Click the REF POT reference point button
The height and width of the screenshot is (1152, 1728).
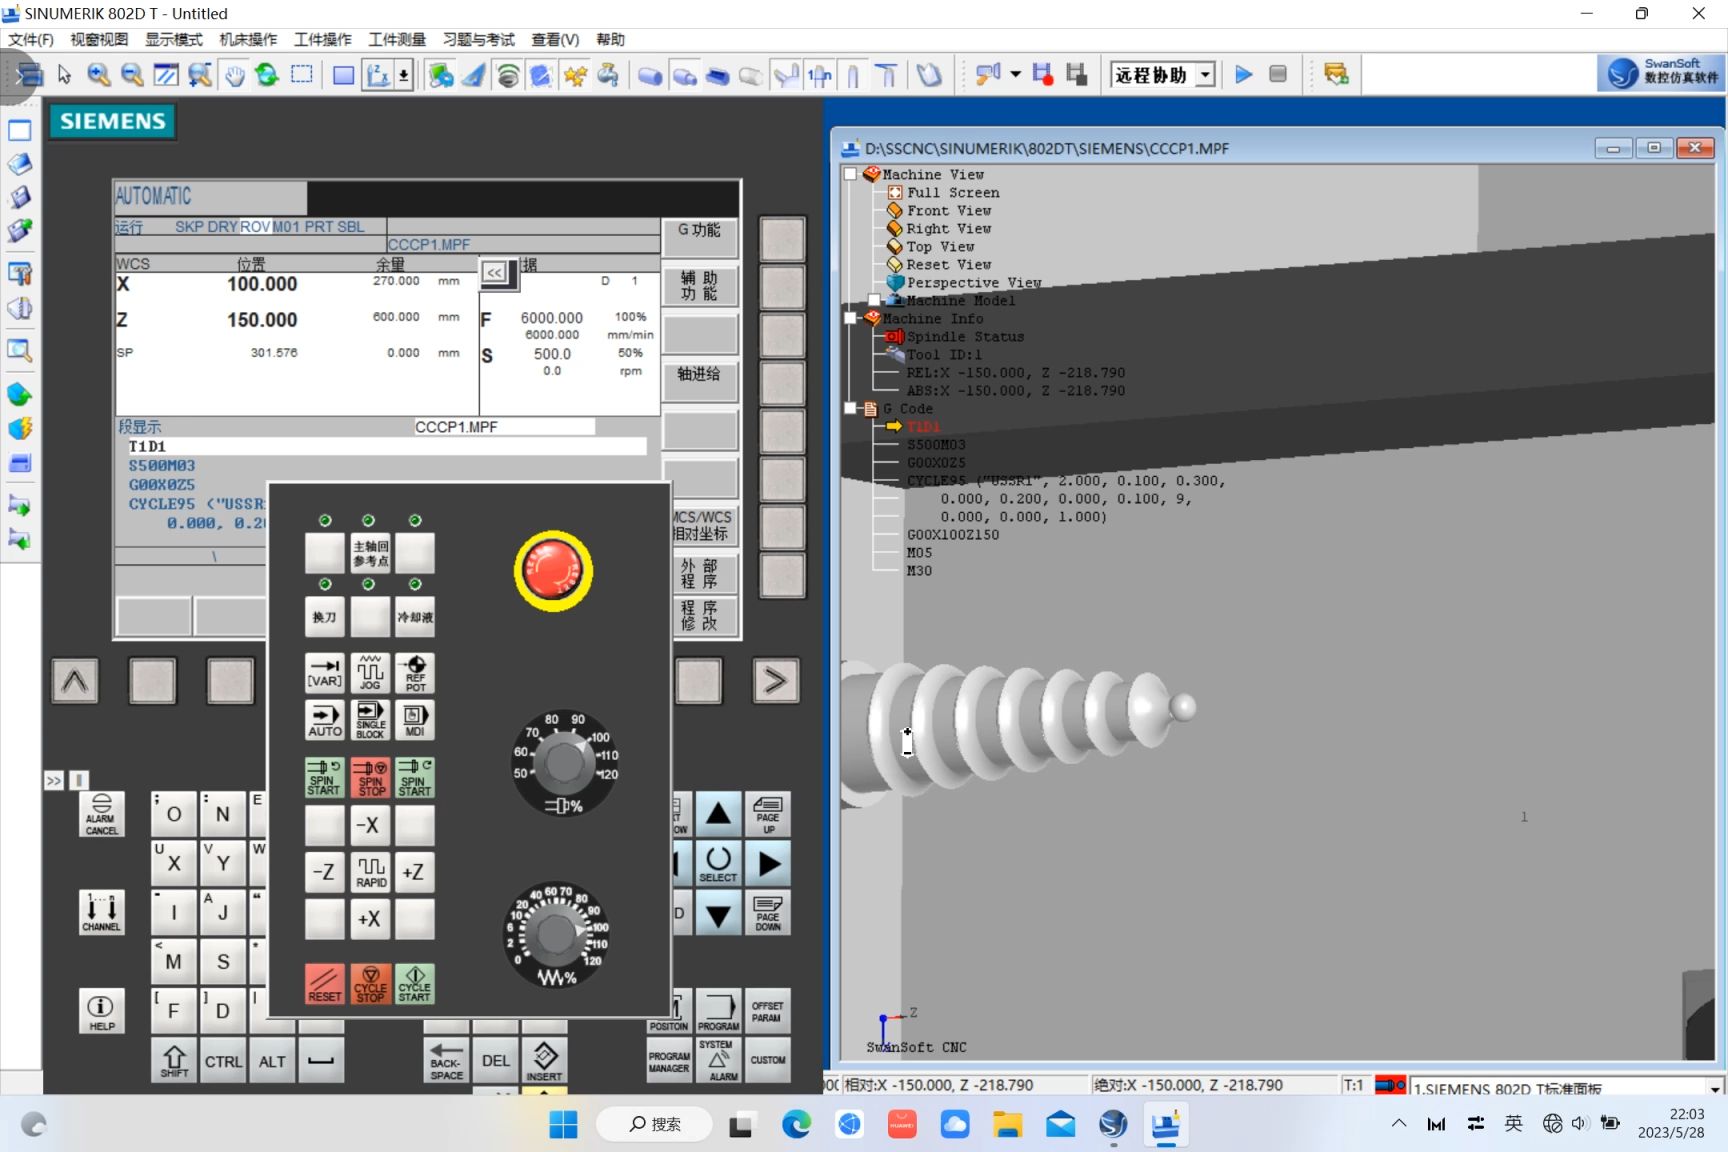click(415, 673)
